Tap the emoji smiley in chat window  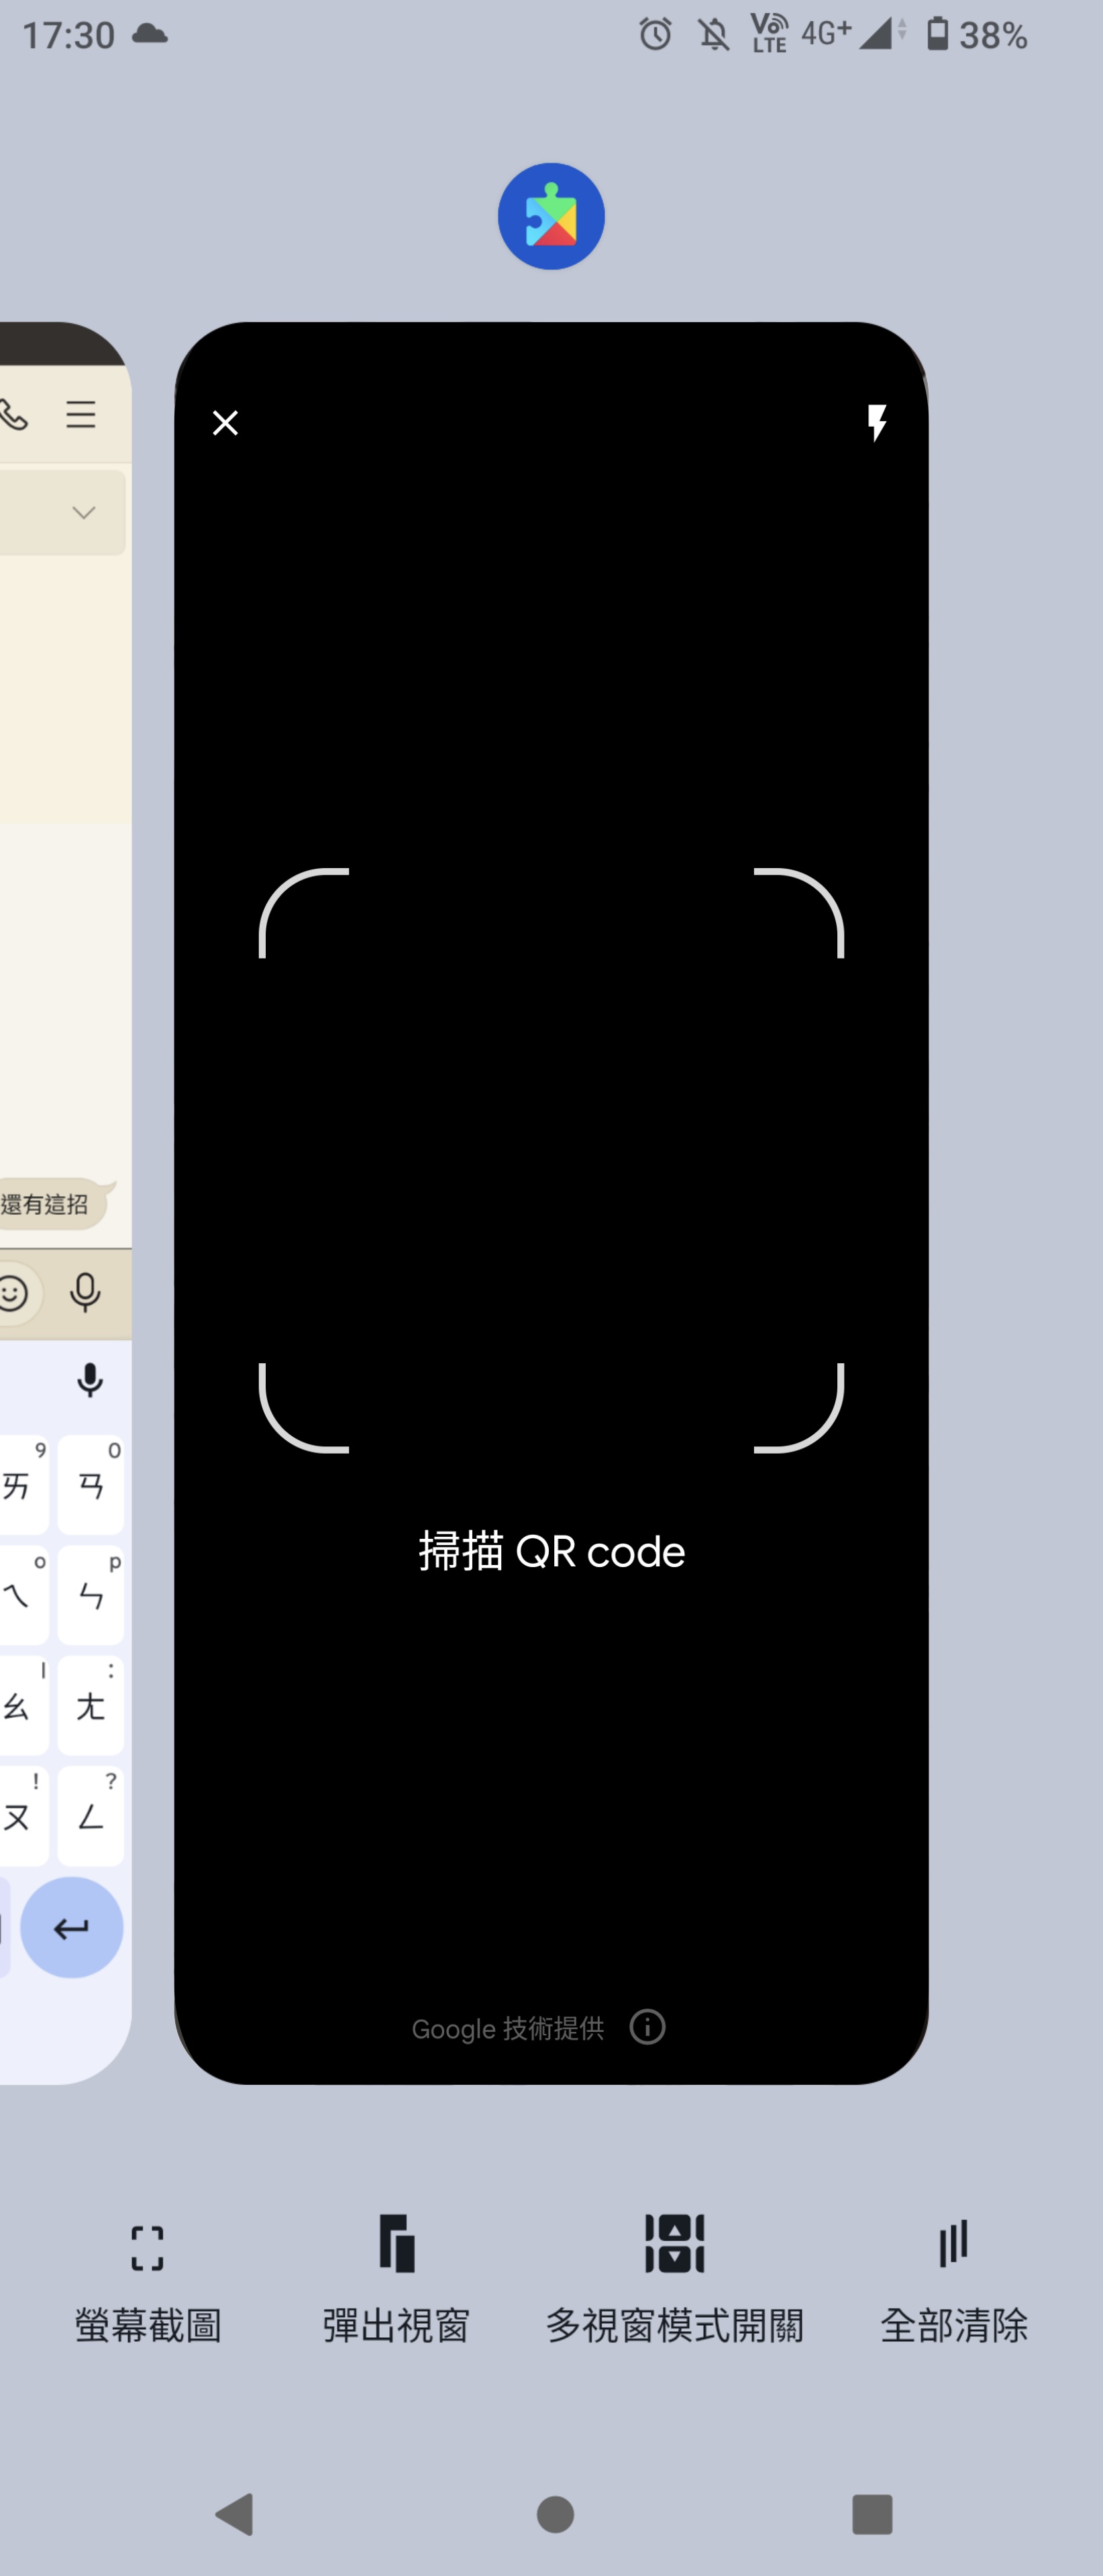13,1293
